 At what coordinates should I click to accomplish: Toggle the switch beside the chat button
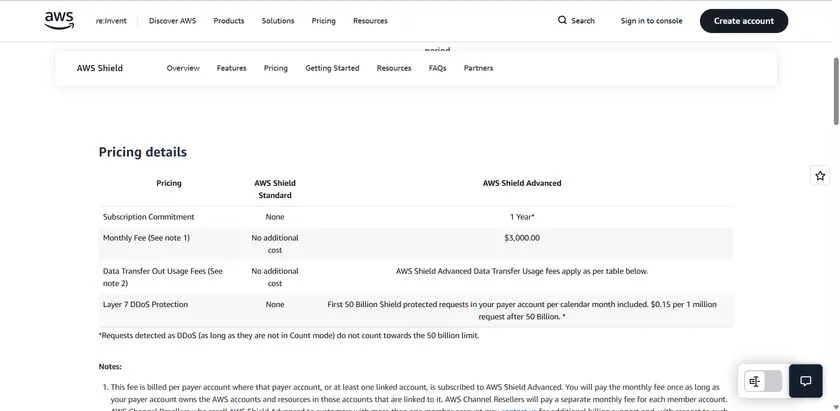(763, 382)
